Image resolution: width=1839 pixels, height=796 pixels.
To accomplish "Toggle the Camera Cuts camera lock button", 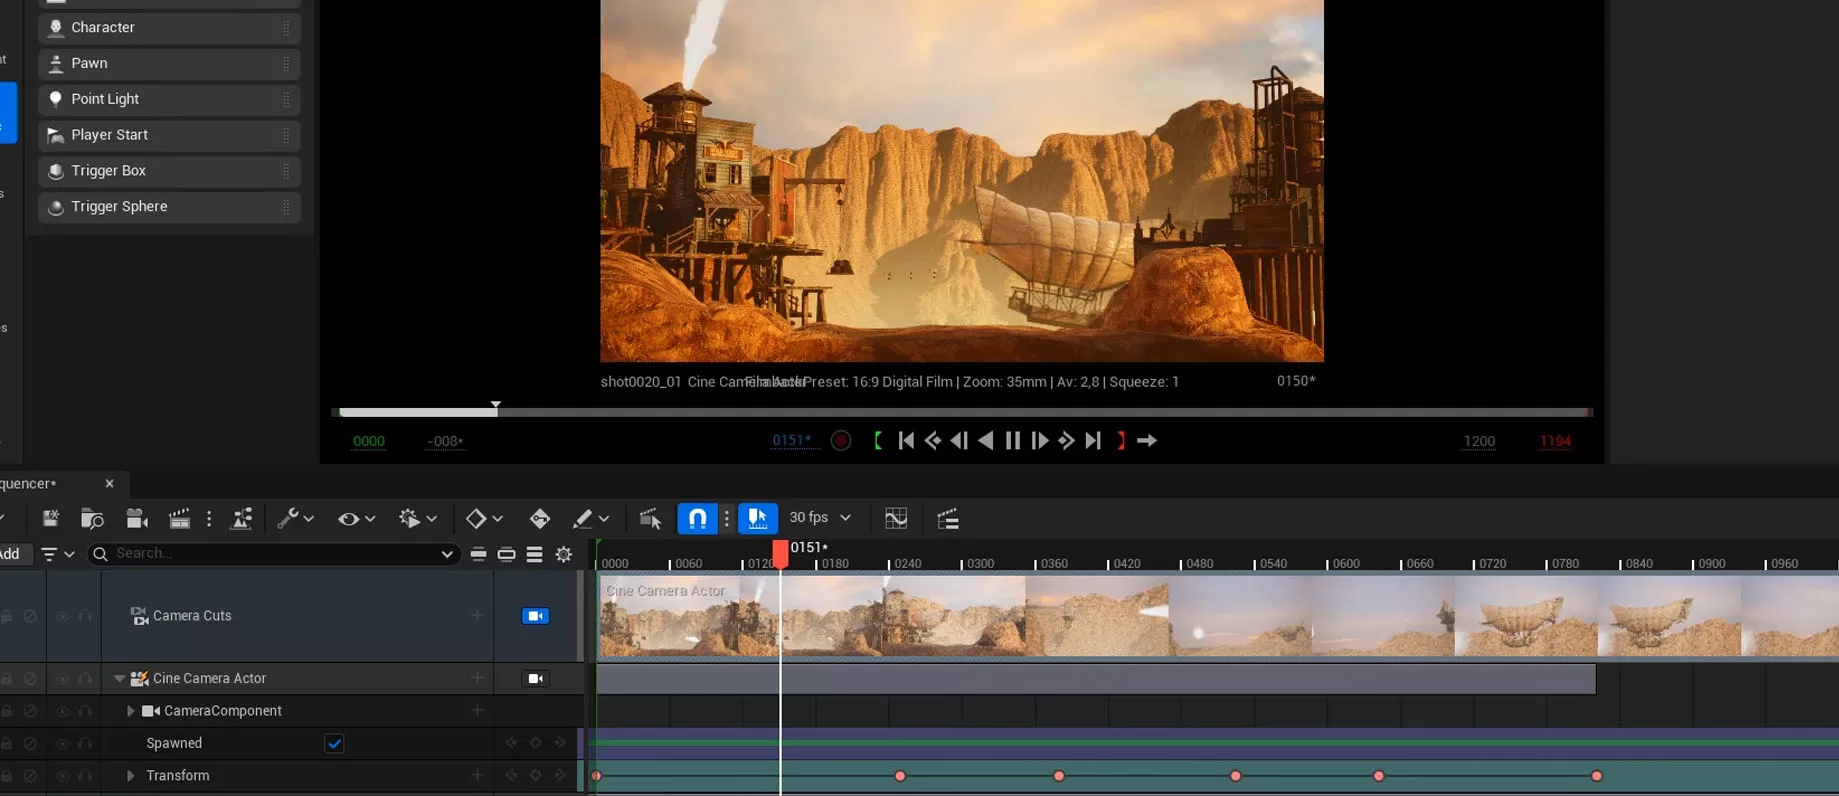I will click(x=535, y=616).
